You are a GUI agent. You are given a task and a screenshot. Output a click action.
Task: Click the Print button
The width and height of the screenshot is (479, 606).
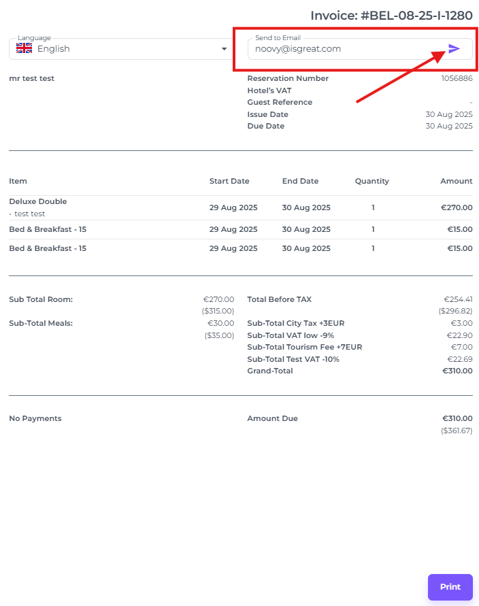tap(450, 587)
